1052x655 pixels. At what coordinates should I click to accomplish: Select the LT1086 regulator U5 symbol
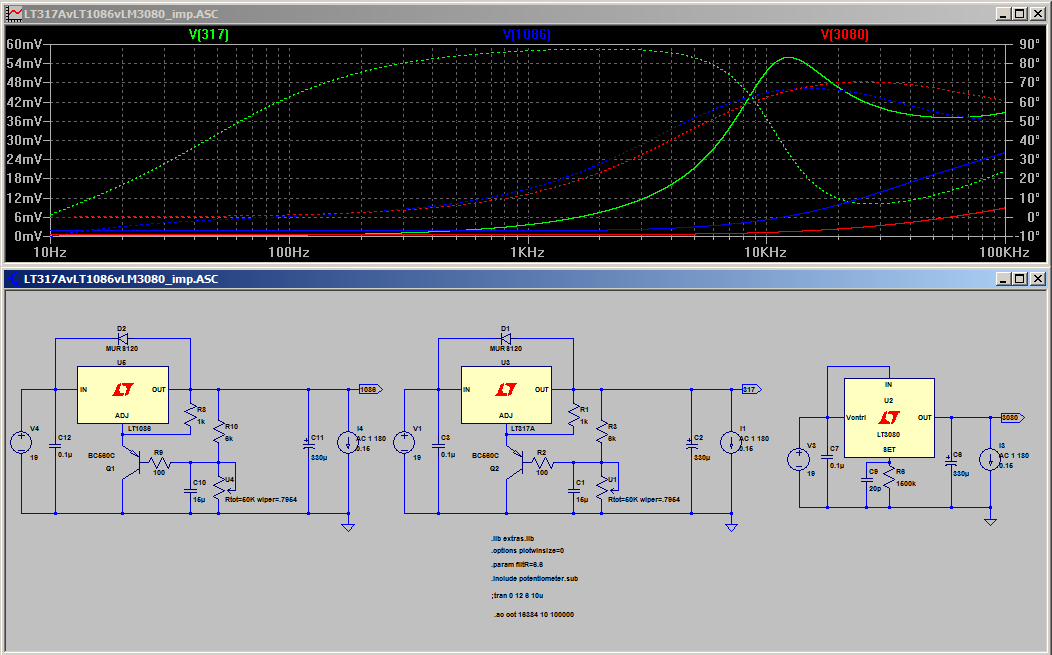click(123, 395)
